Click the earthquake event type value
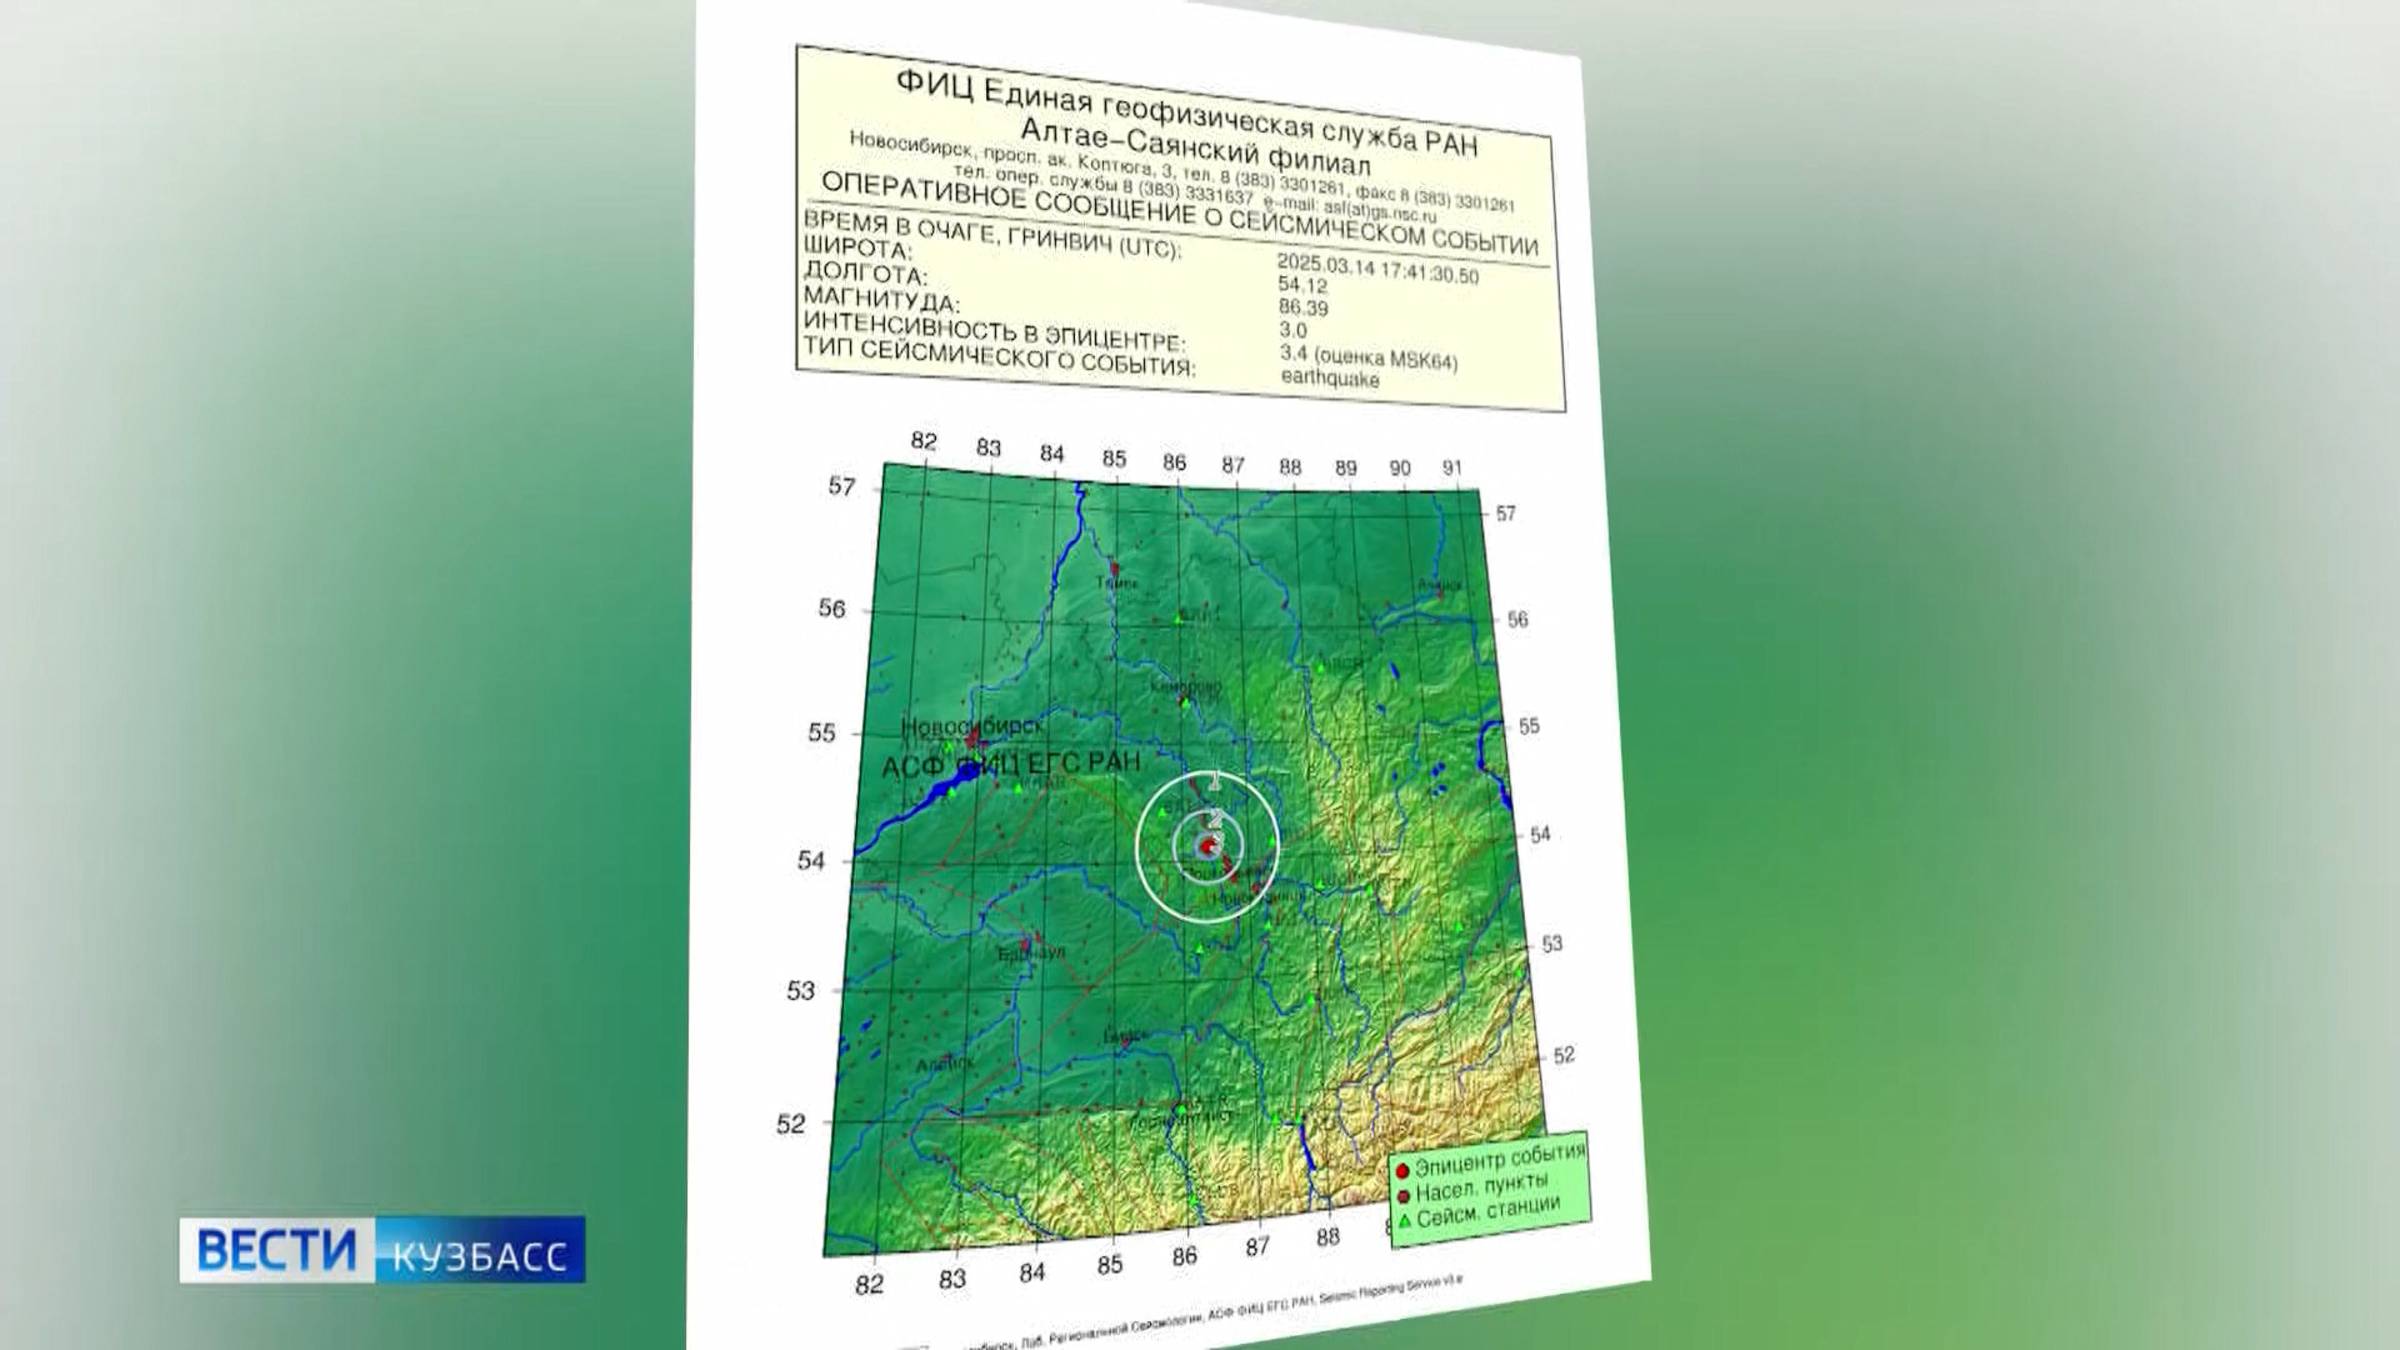 pos(1330,378)
